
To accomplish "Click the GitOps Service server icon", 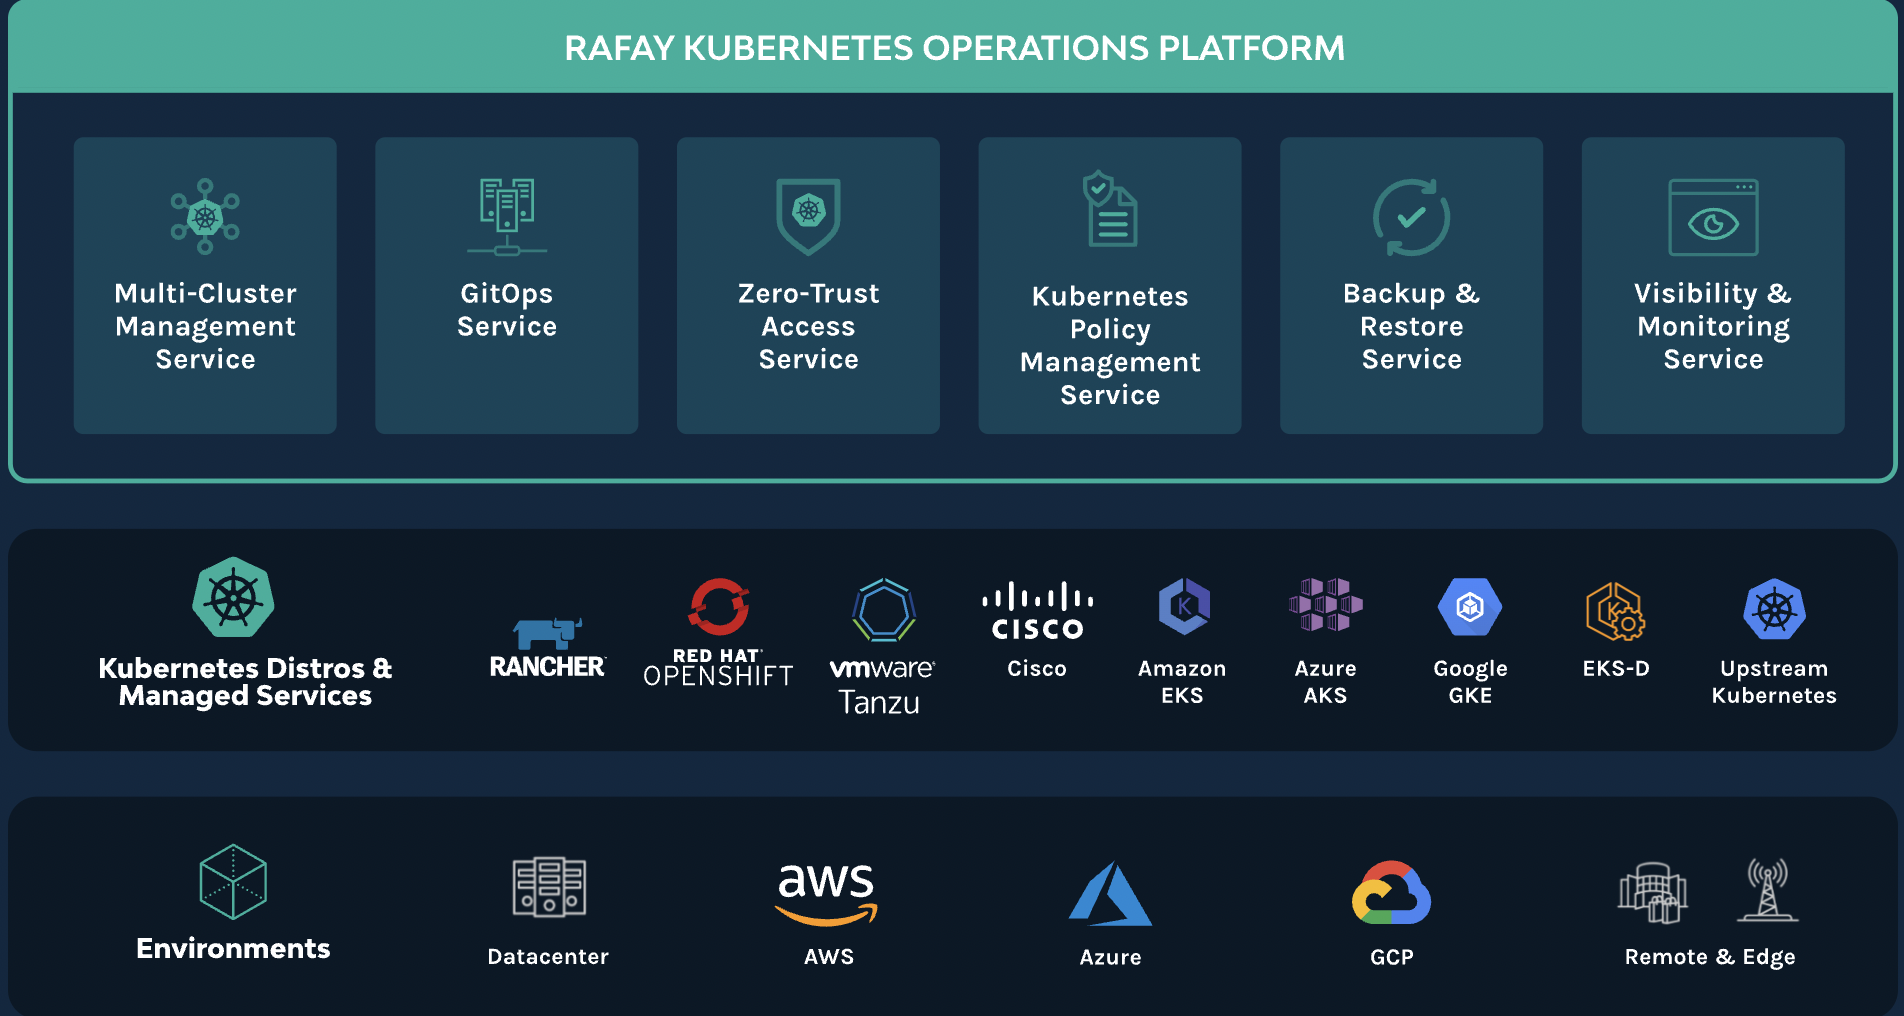I will pos(507,216).
